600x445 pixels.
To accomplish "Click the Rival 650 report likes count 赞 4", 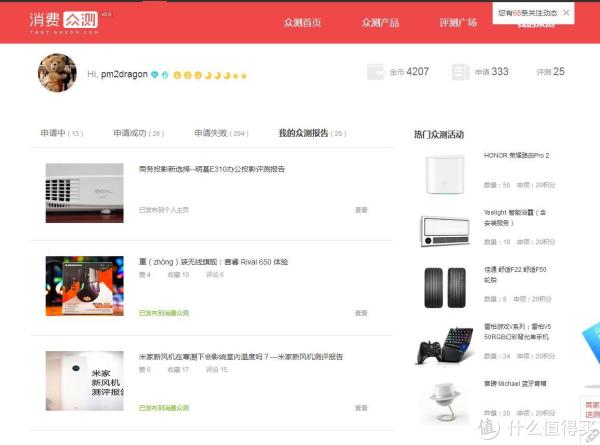I will click(145, 275).
